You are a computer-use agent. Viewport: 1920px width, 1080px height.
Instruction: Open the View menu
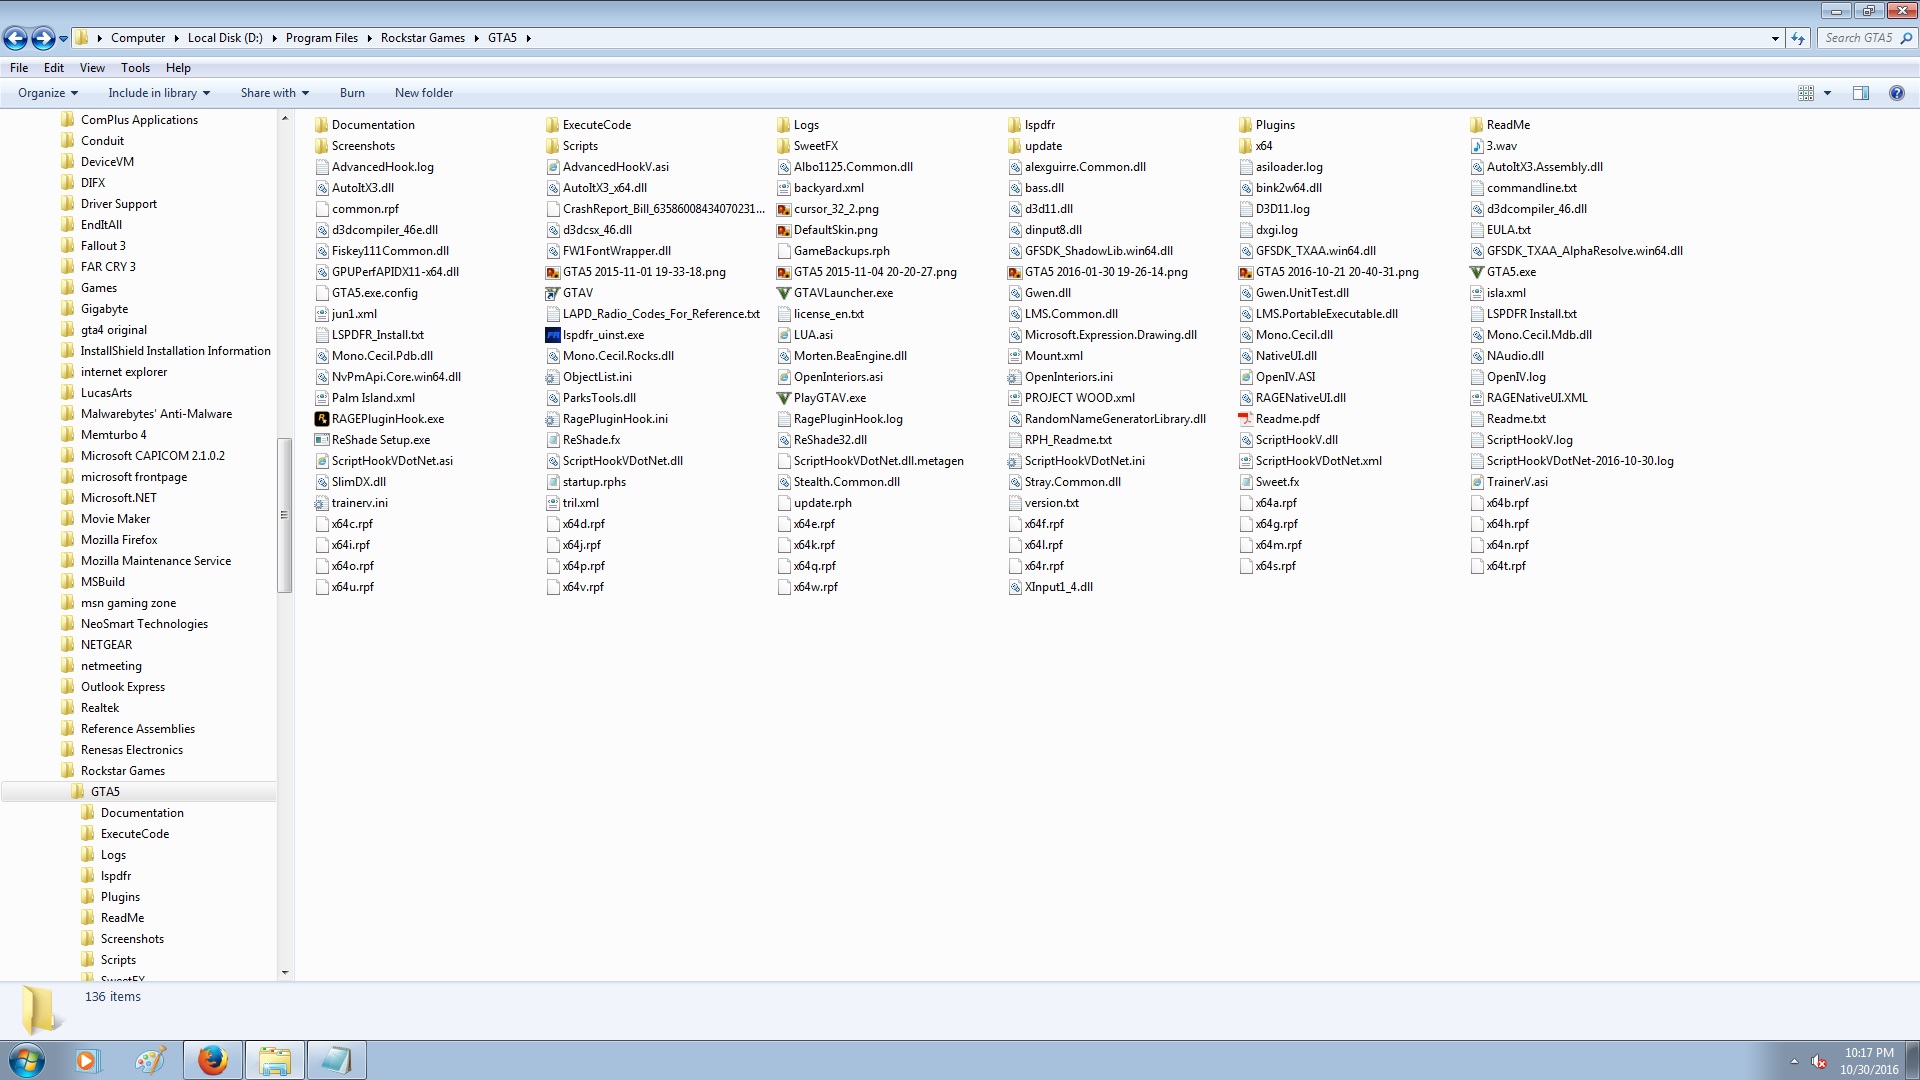[92, 68]
